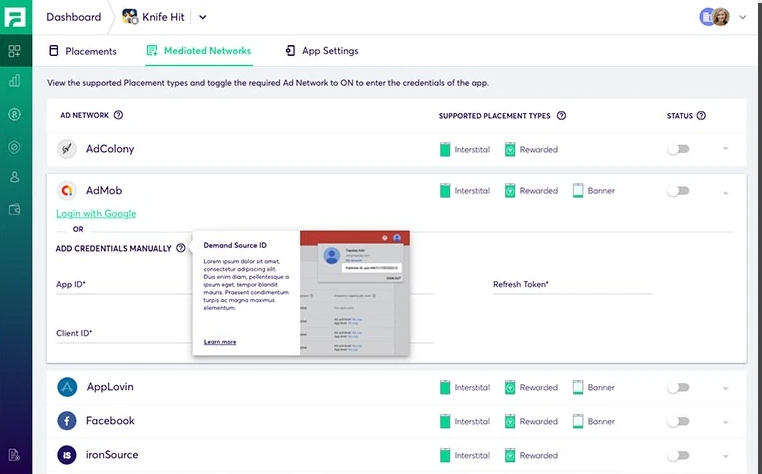Screen dimensions: 762x474
Task: Click the Fyber logo in the sidebar
Action: pyautogui.click(x=15, y=17)
